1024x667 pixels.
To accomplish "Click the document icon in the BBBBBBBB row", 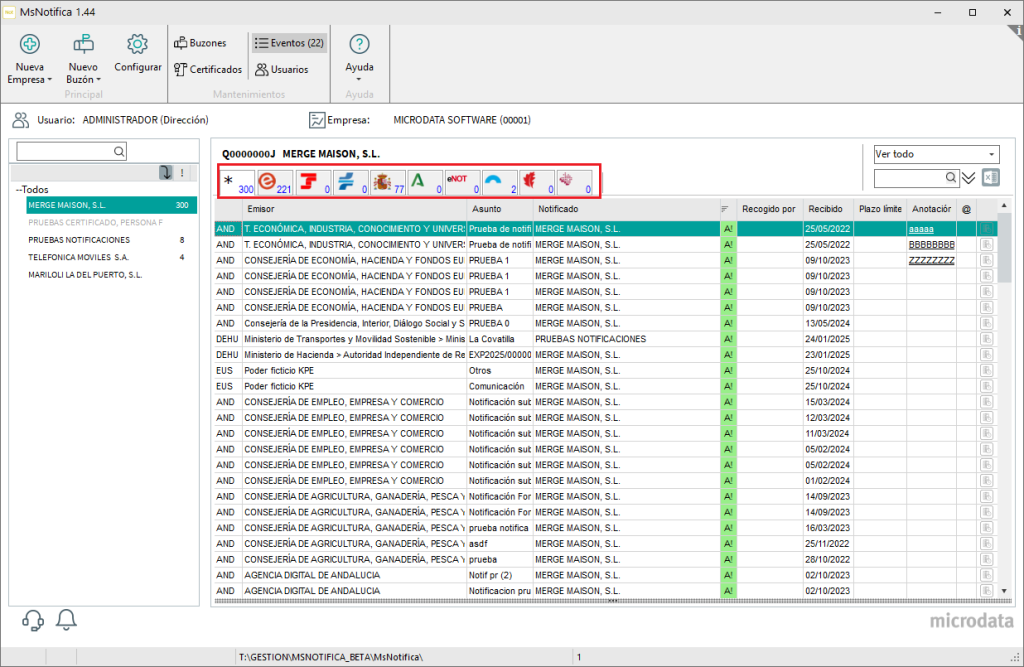I will pyautogui.click(x=986, y=244).
